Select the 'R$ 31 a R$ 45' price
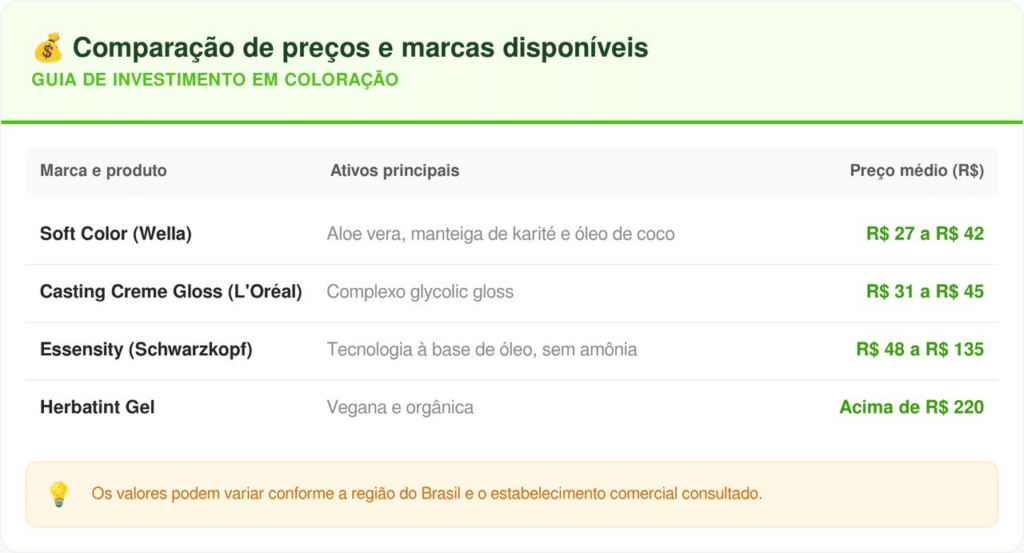The width and height of the screenshot is (1024, 553). click(x=925, y=292)
